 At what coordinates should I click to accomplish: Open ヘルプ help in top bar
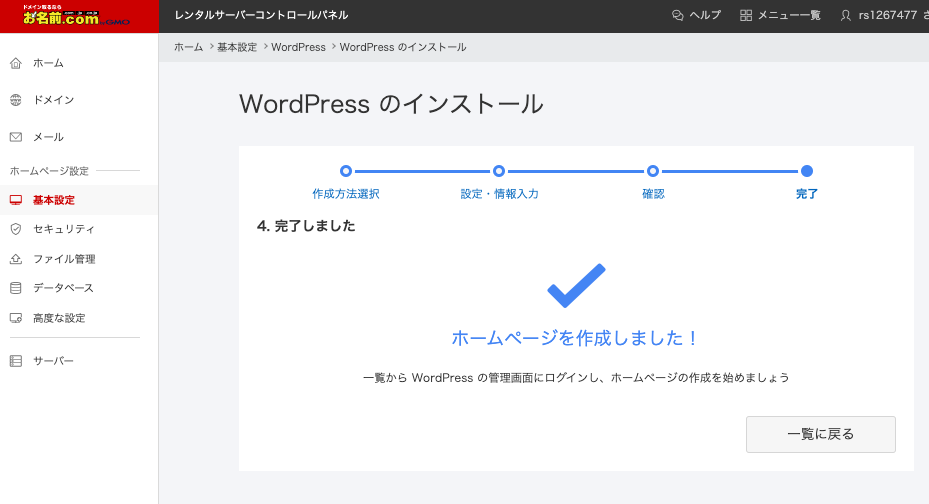coord(696,15)
